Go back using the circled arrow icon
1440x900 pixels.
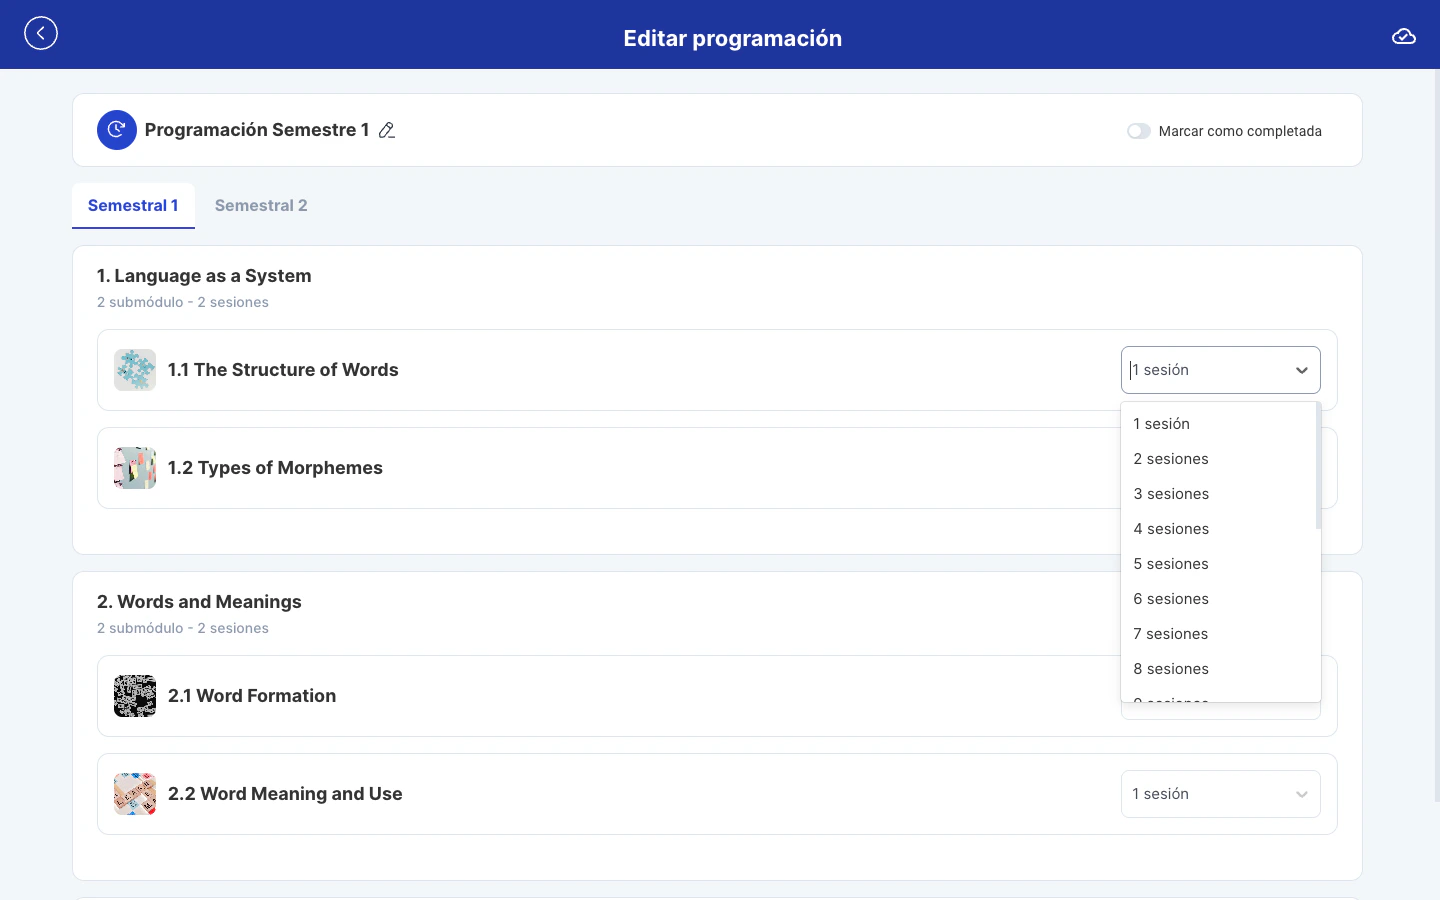coord(41,33)
